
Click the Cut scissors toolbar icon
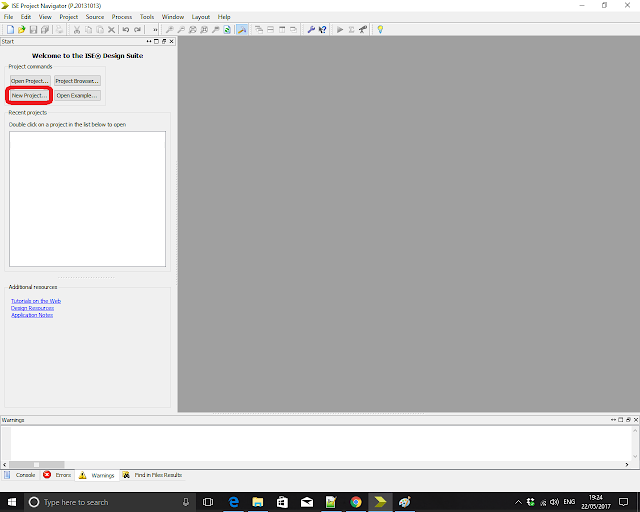pos(77,29)
